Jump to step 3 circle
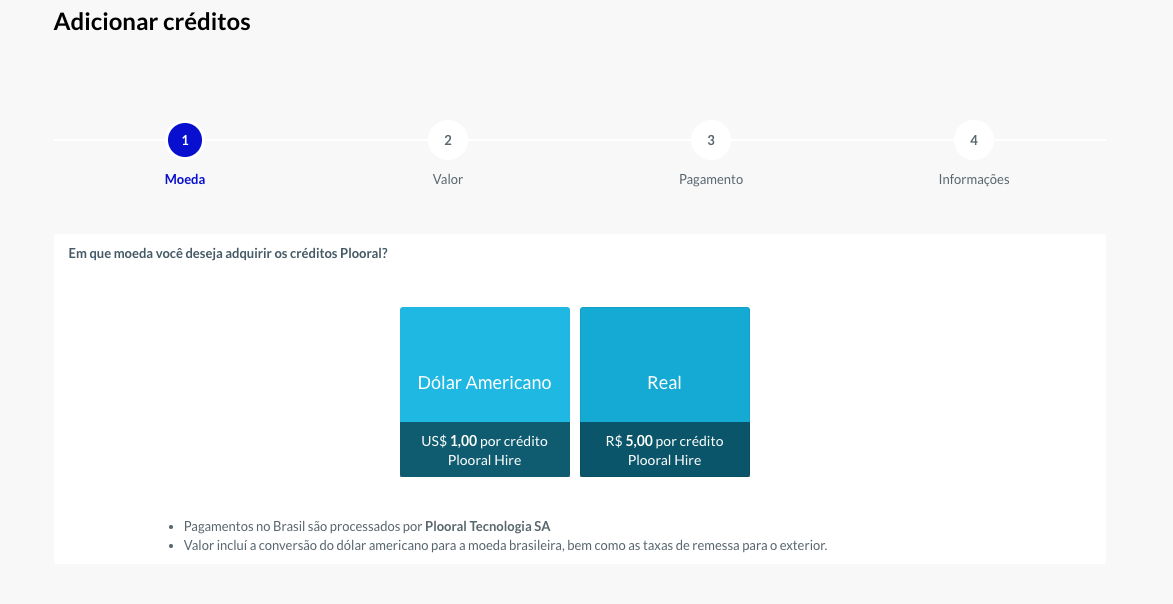Screen dimensions: 1173x604 point(711,140)
